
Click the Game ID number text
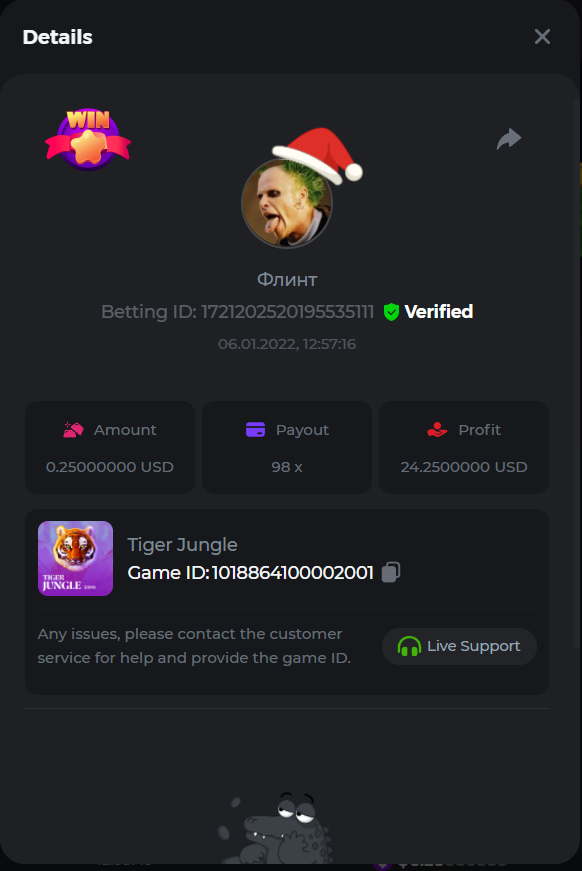293,573
